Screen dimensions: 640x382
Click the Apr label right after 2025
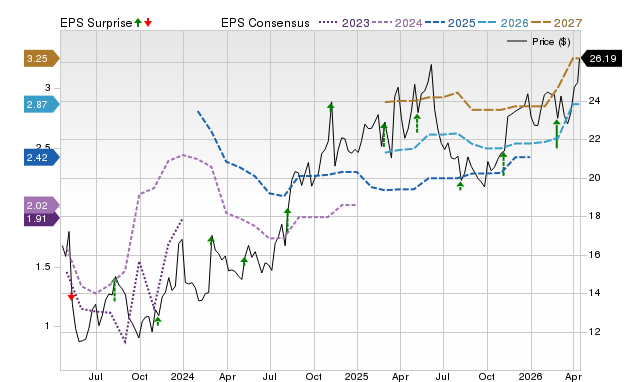tap(400, 377)
